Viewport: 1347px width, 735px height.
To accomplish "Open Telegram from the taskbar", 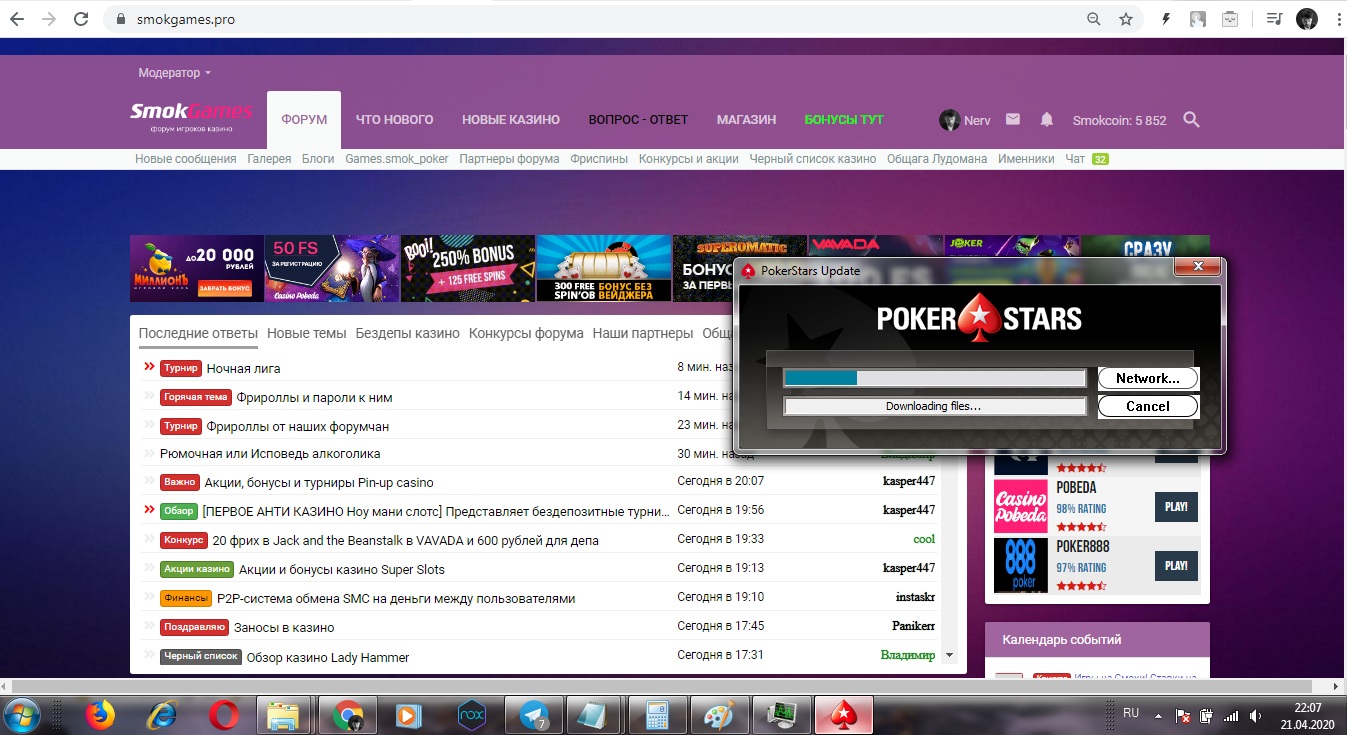I will click(x=534, y=715).
